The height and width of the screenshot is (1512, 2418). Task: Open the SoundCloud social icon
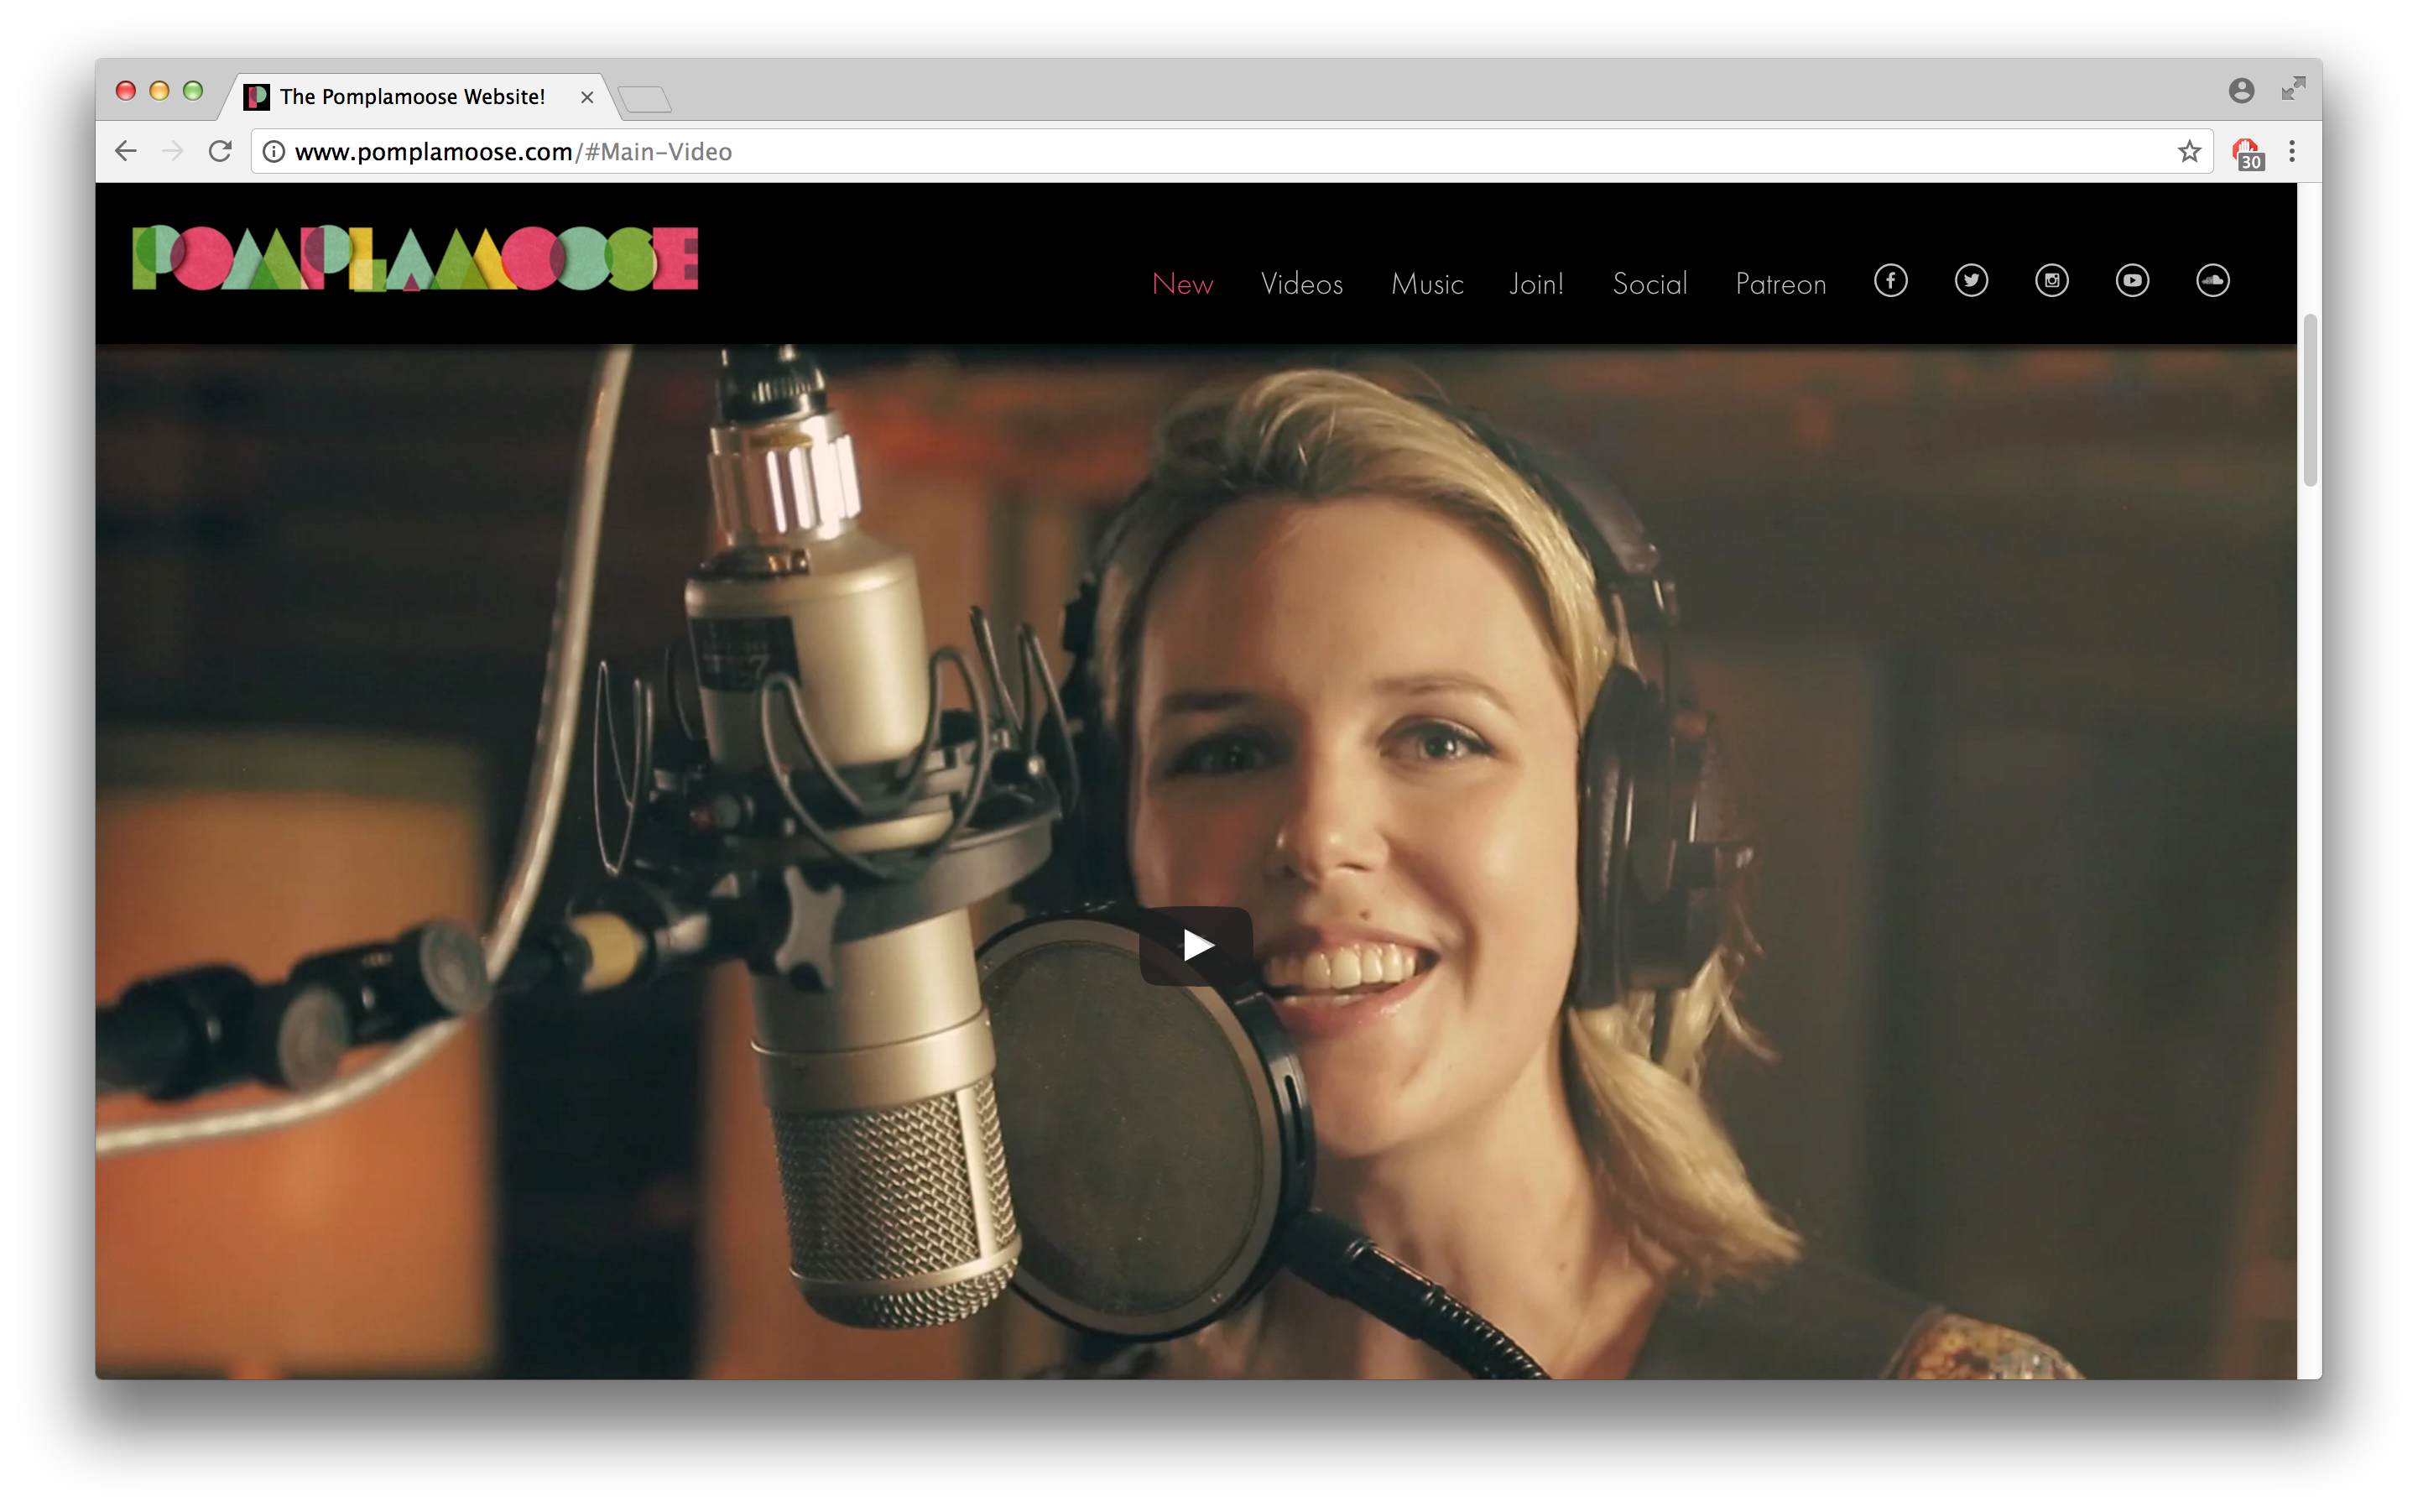click(x=2212, y=281)
